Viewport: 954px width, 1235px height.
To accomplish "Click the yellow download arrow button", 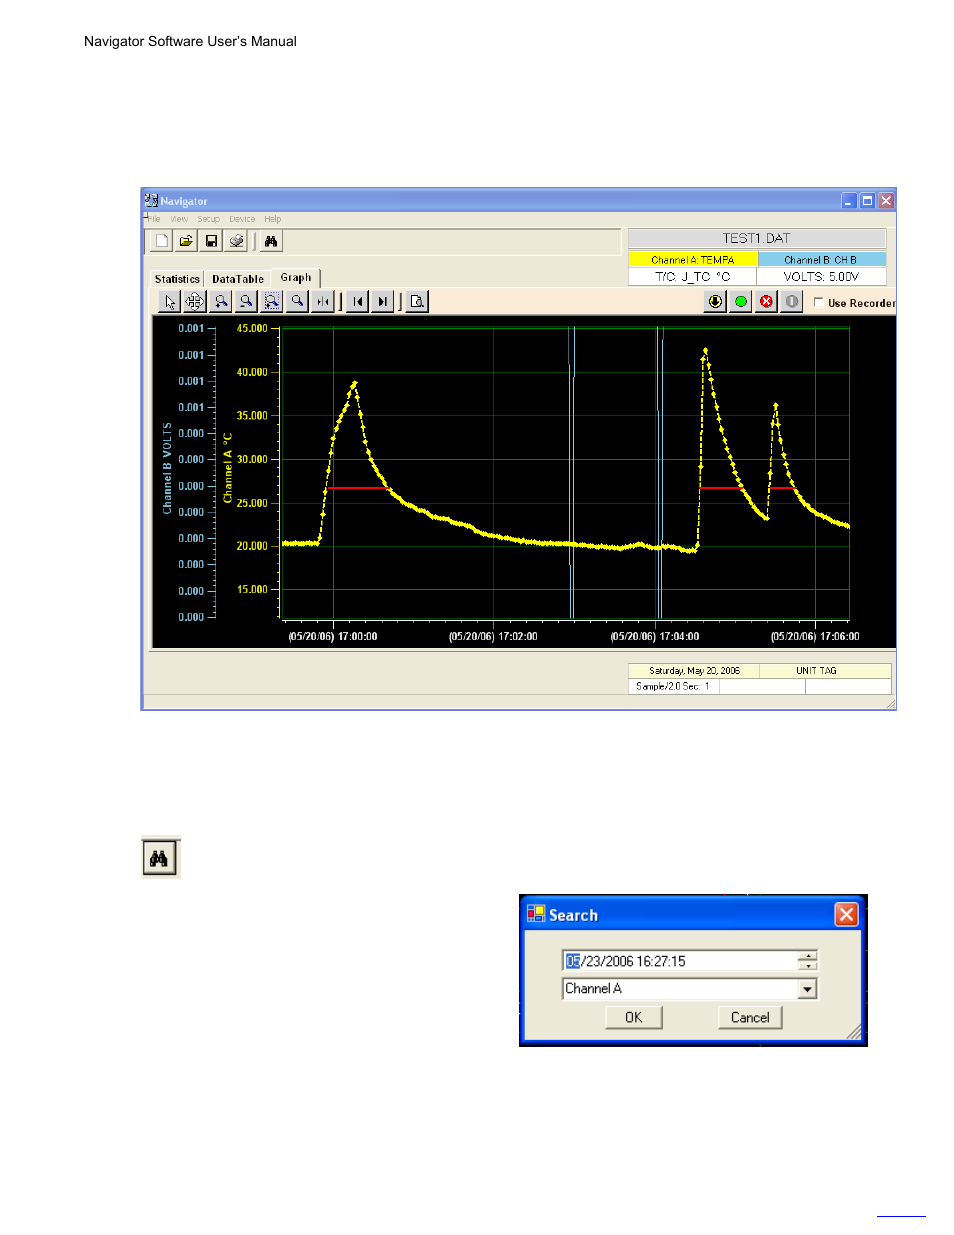I will (x=715, y=301).
